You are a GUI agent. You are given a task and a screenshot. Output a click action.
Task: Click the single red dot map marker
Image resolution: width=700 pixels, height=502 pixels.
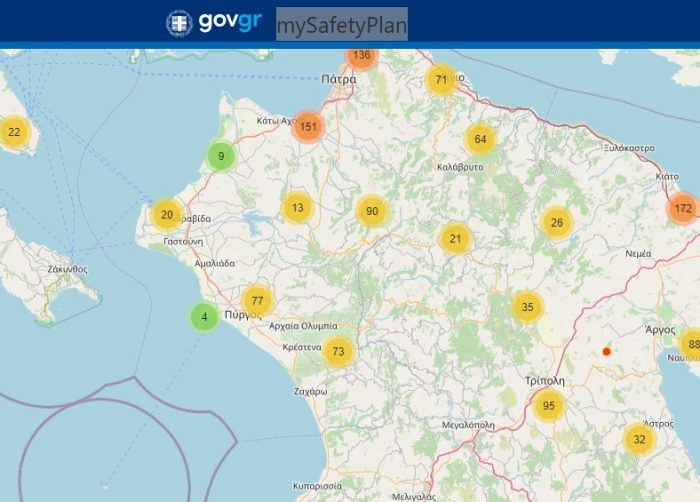pos(606,351)
